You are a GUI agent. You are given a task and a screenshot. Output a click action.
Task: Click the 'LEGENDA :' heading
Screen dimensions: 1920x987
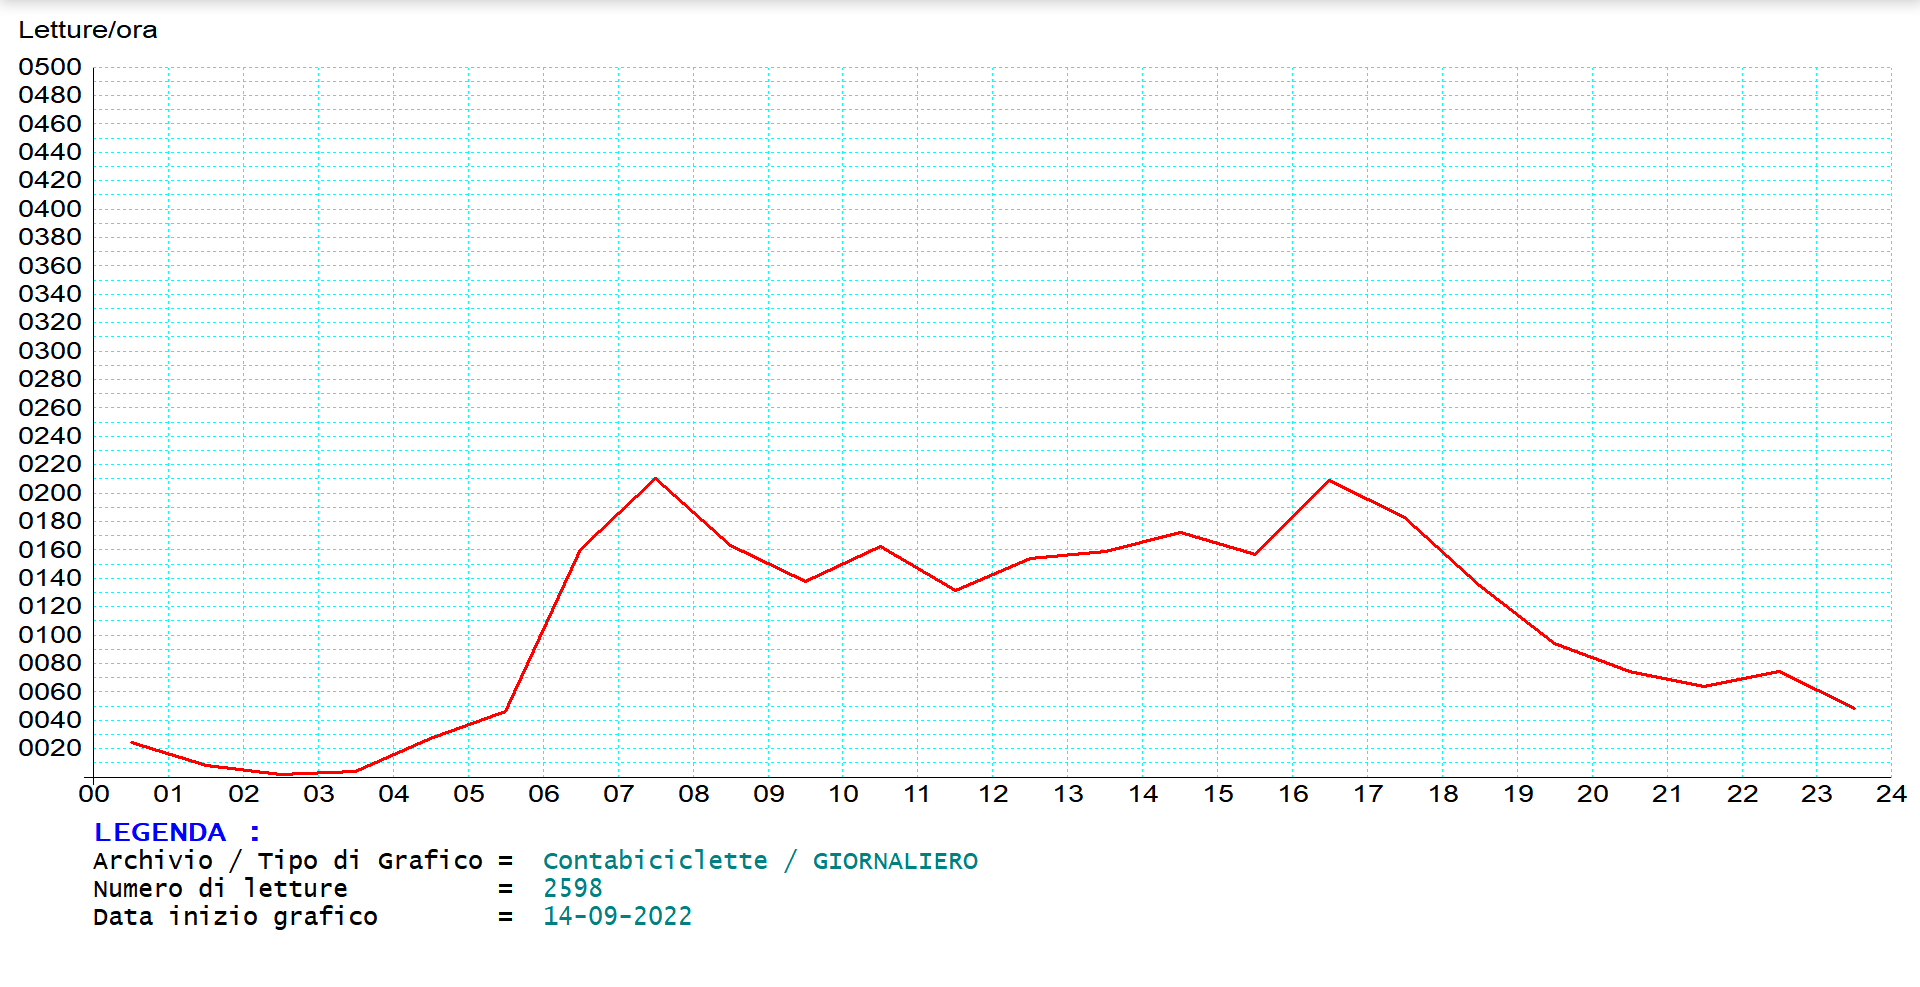tap(177, 832)
